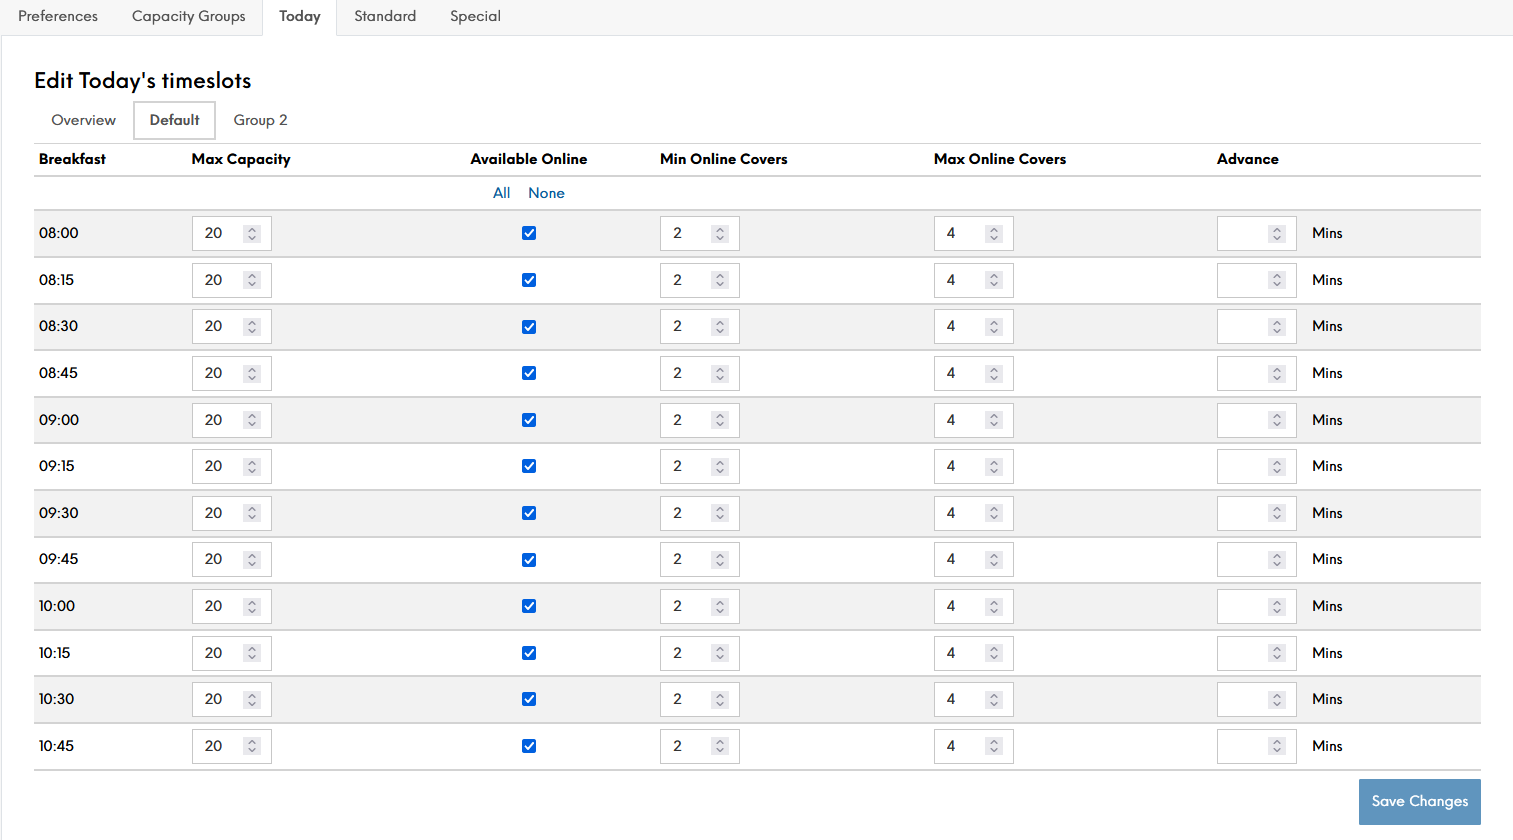Click Max Online Covers stepper for 08:00
Screen dimensions: 1513x840
point(994,233)
